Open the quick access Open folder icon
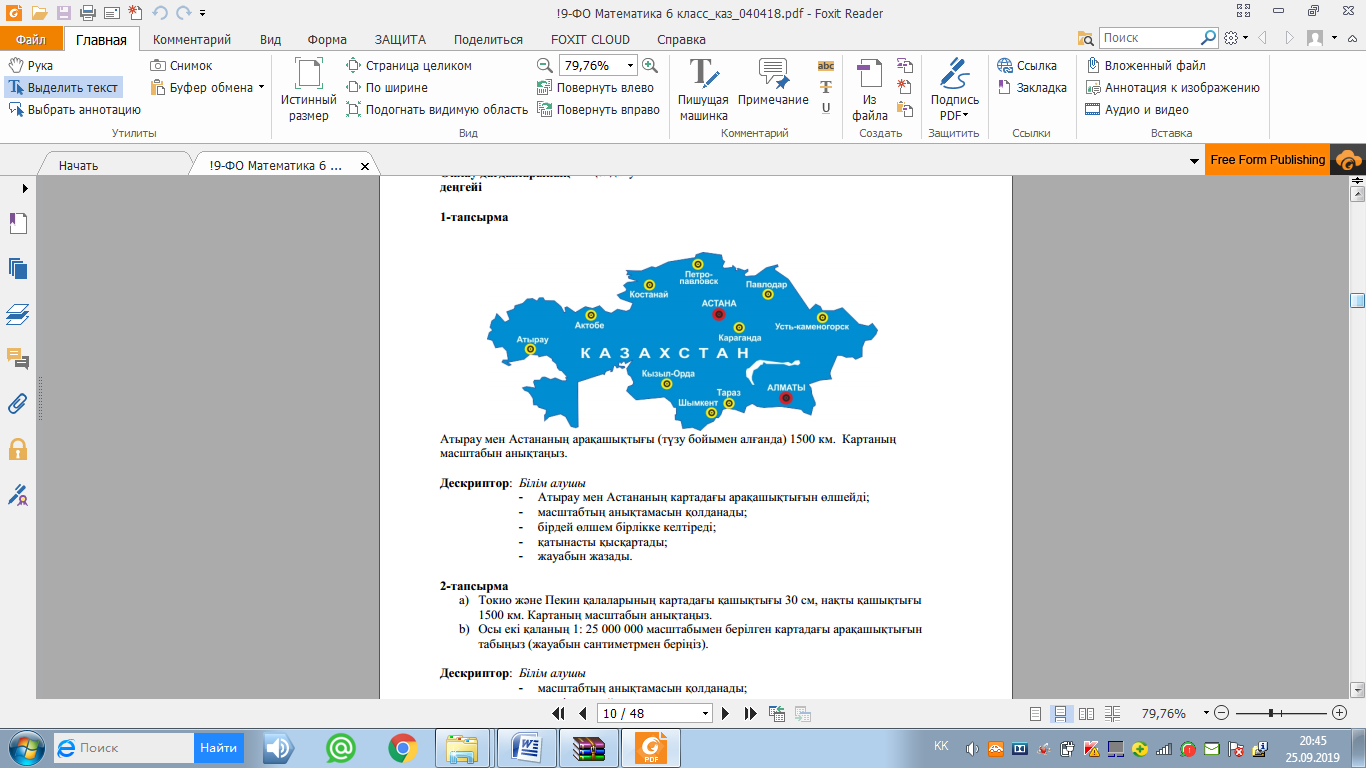Screen dimensions: 1366x768 tap(39, 12)
